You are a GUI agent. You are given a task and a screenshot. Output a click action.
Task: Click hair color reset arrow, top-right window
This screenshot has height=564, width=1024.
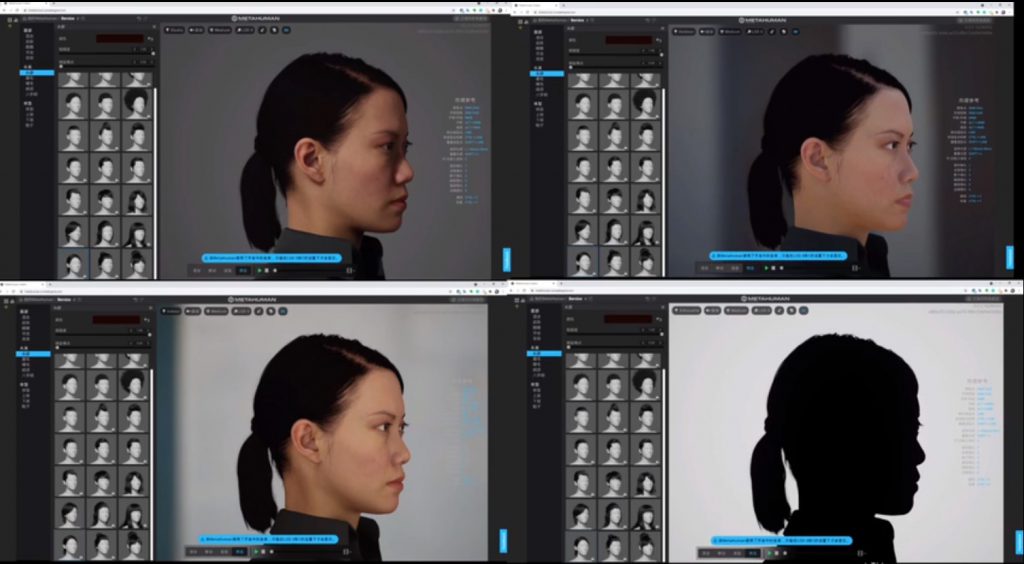(659, 40)
